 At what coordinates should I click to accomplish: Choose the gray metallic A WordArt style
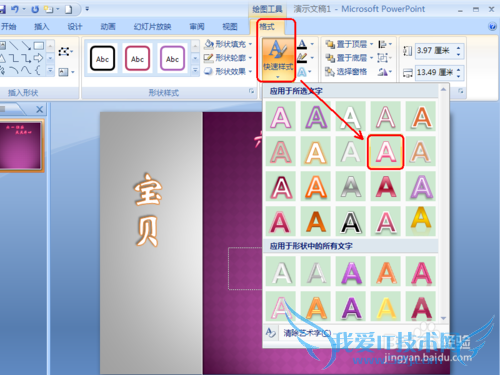tap(351, 186)
